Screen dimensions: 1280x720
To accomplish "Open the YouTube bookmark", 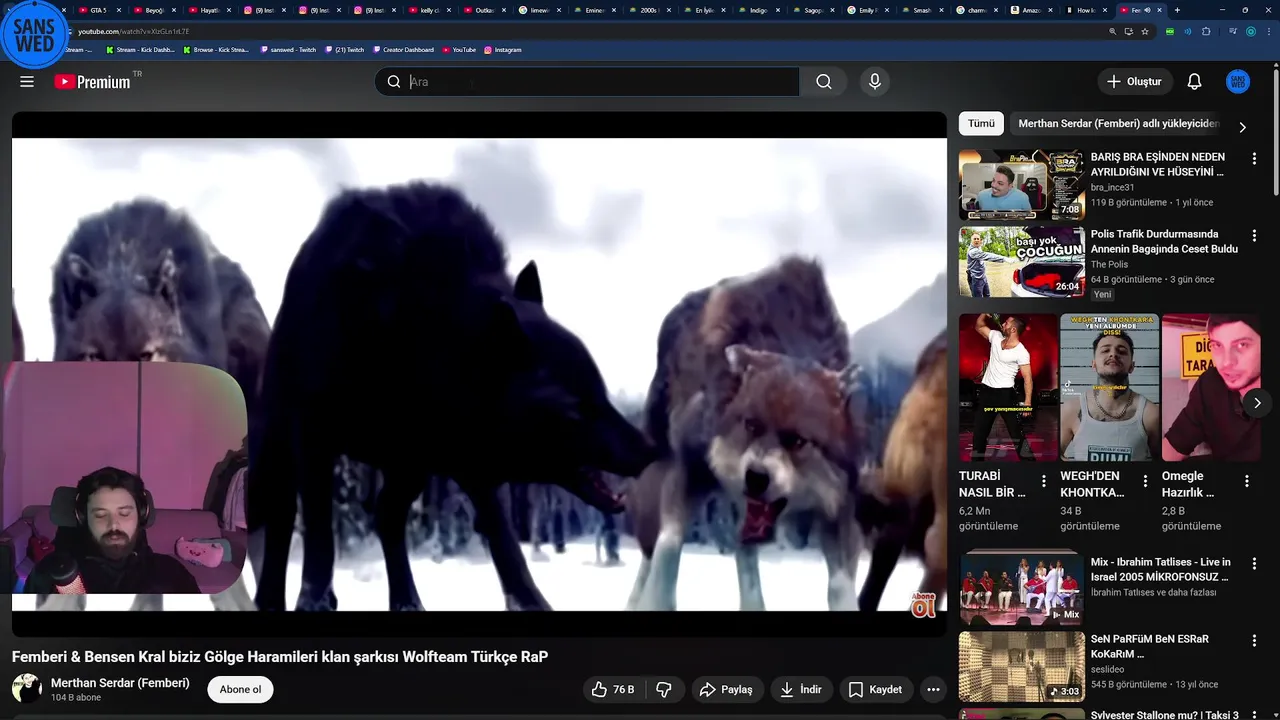I will pos(459,49).
